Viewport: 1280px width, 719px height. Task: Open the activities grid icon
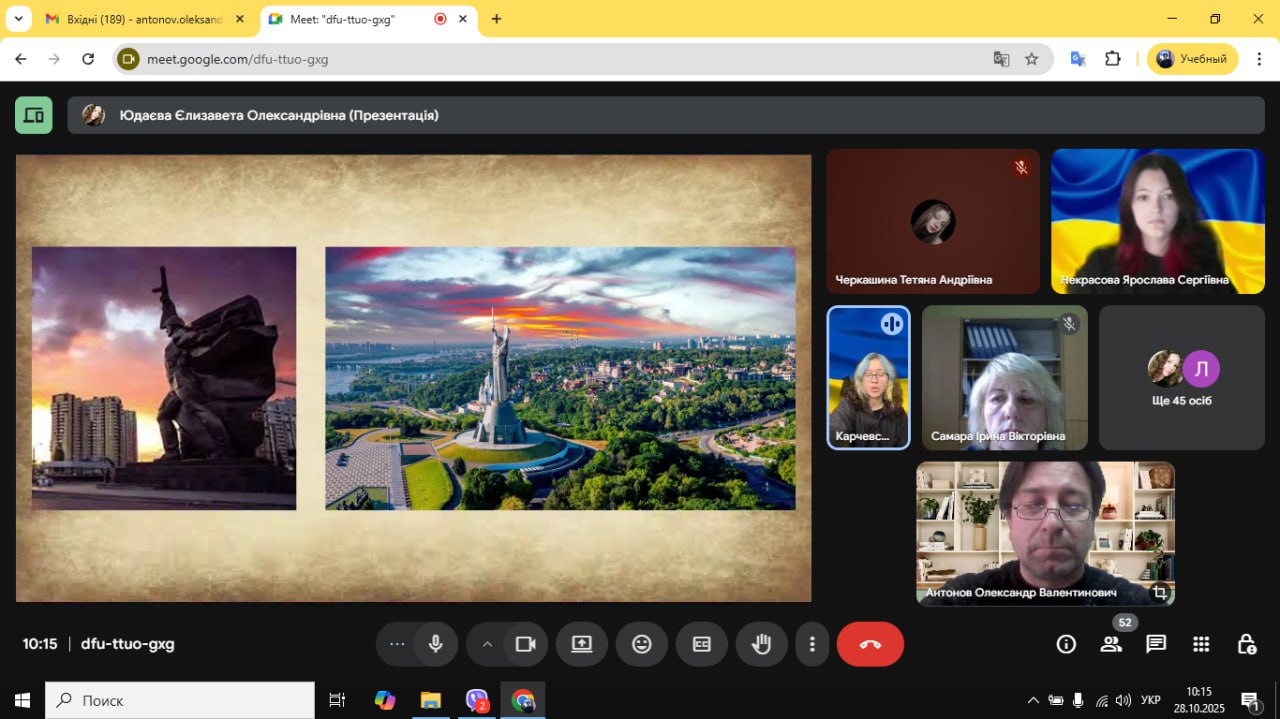pos(1201,644)
